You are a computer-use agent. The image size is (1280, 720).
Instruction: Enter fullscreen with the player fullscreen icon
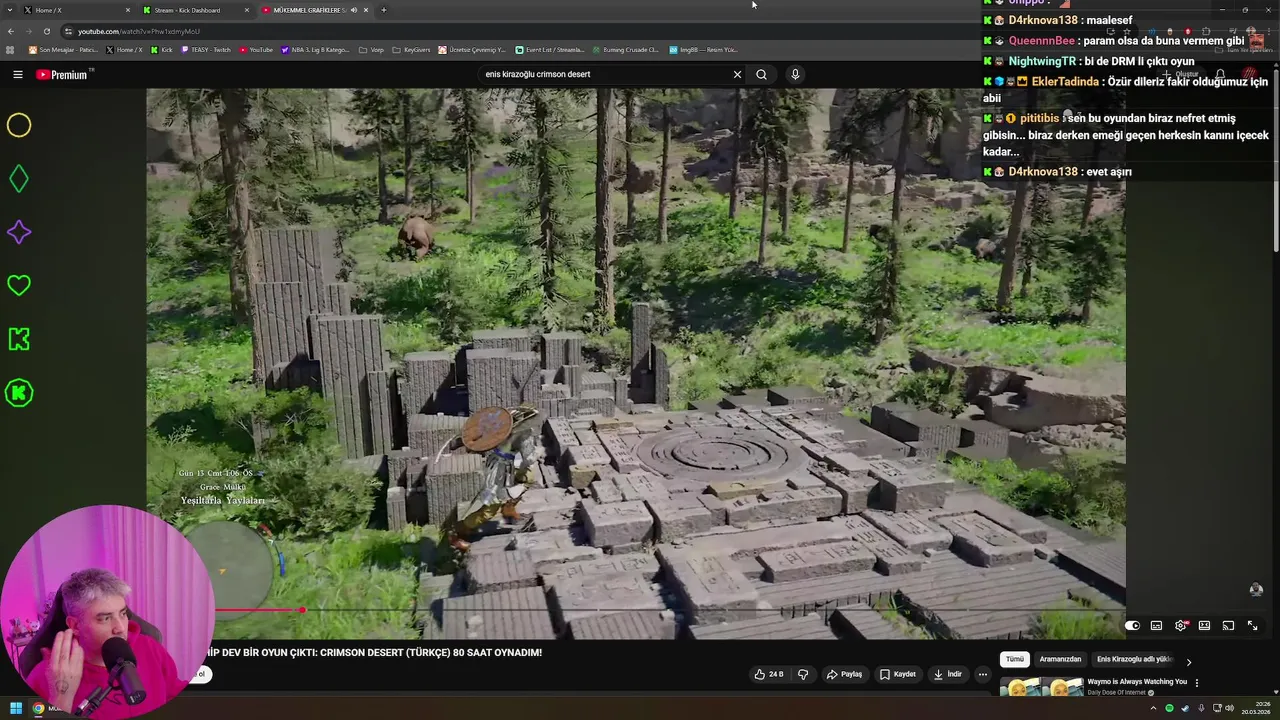(x=1252, y=626)
